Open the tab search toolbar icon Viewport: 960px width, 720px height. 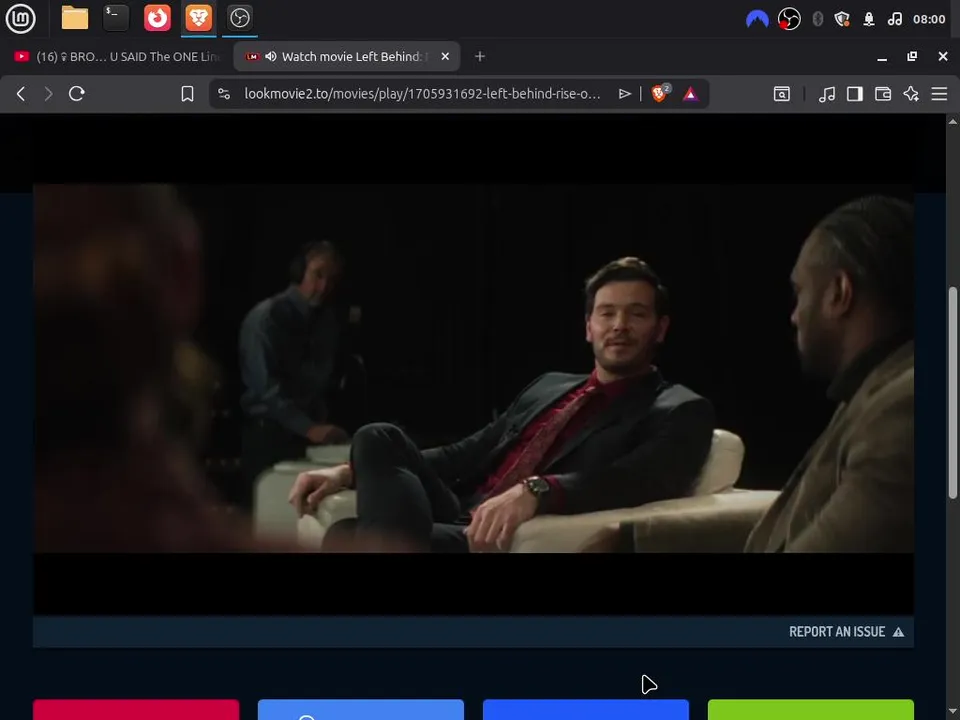(x=782, y=94)
